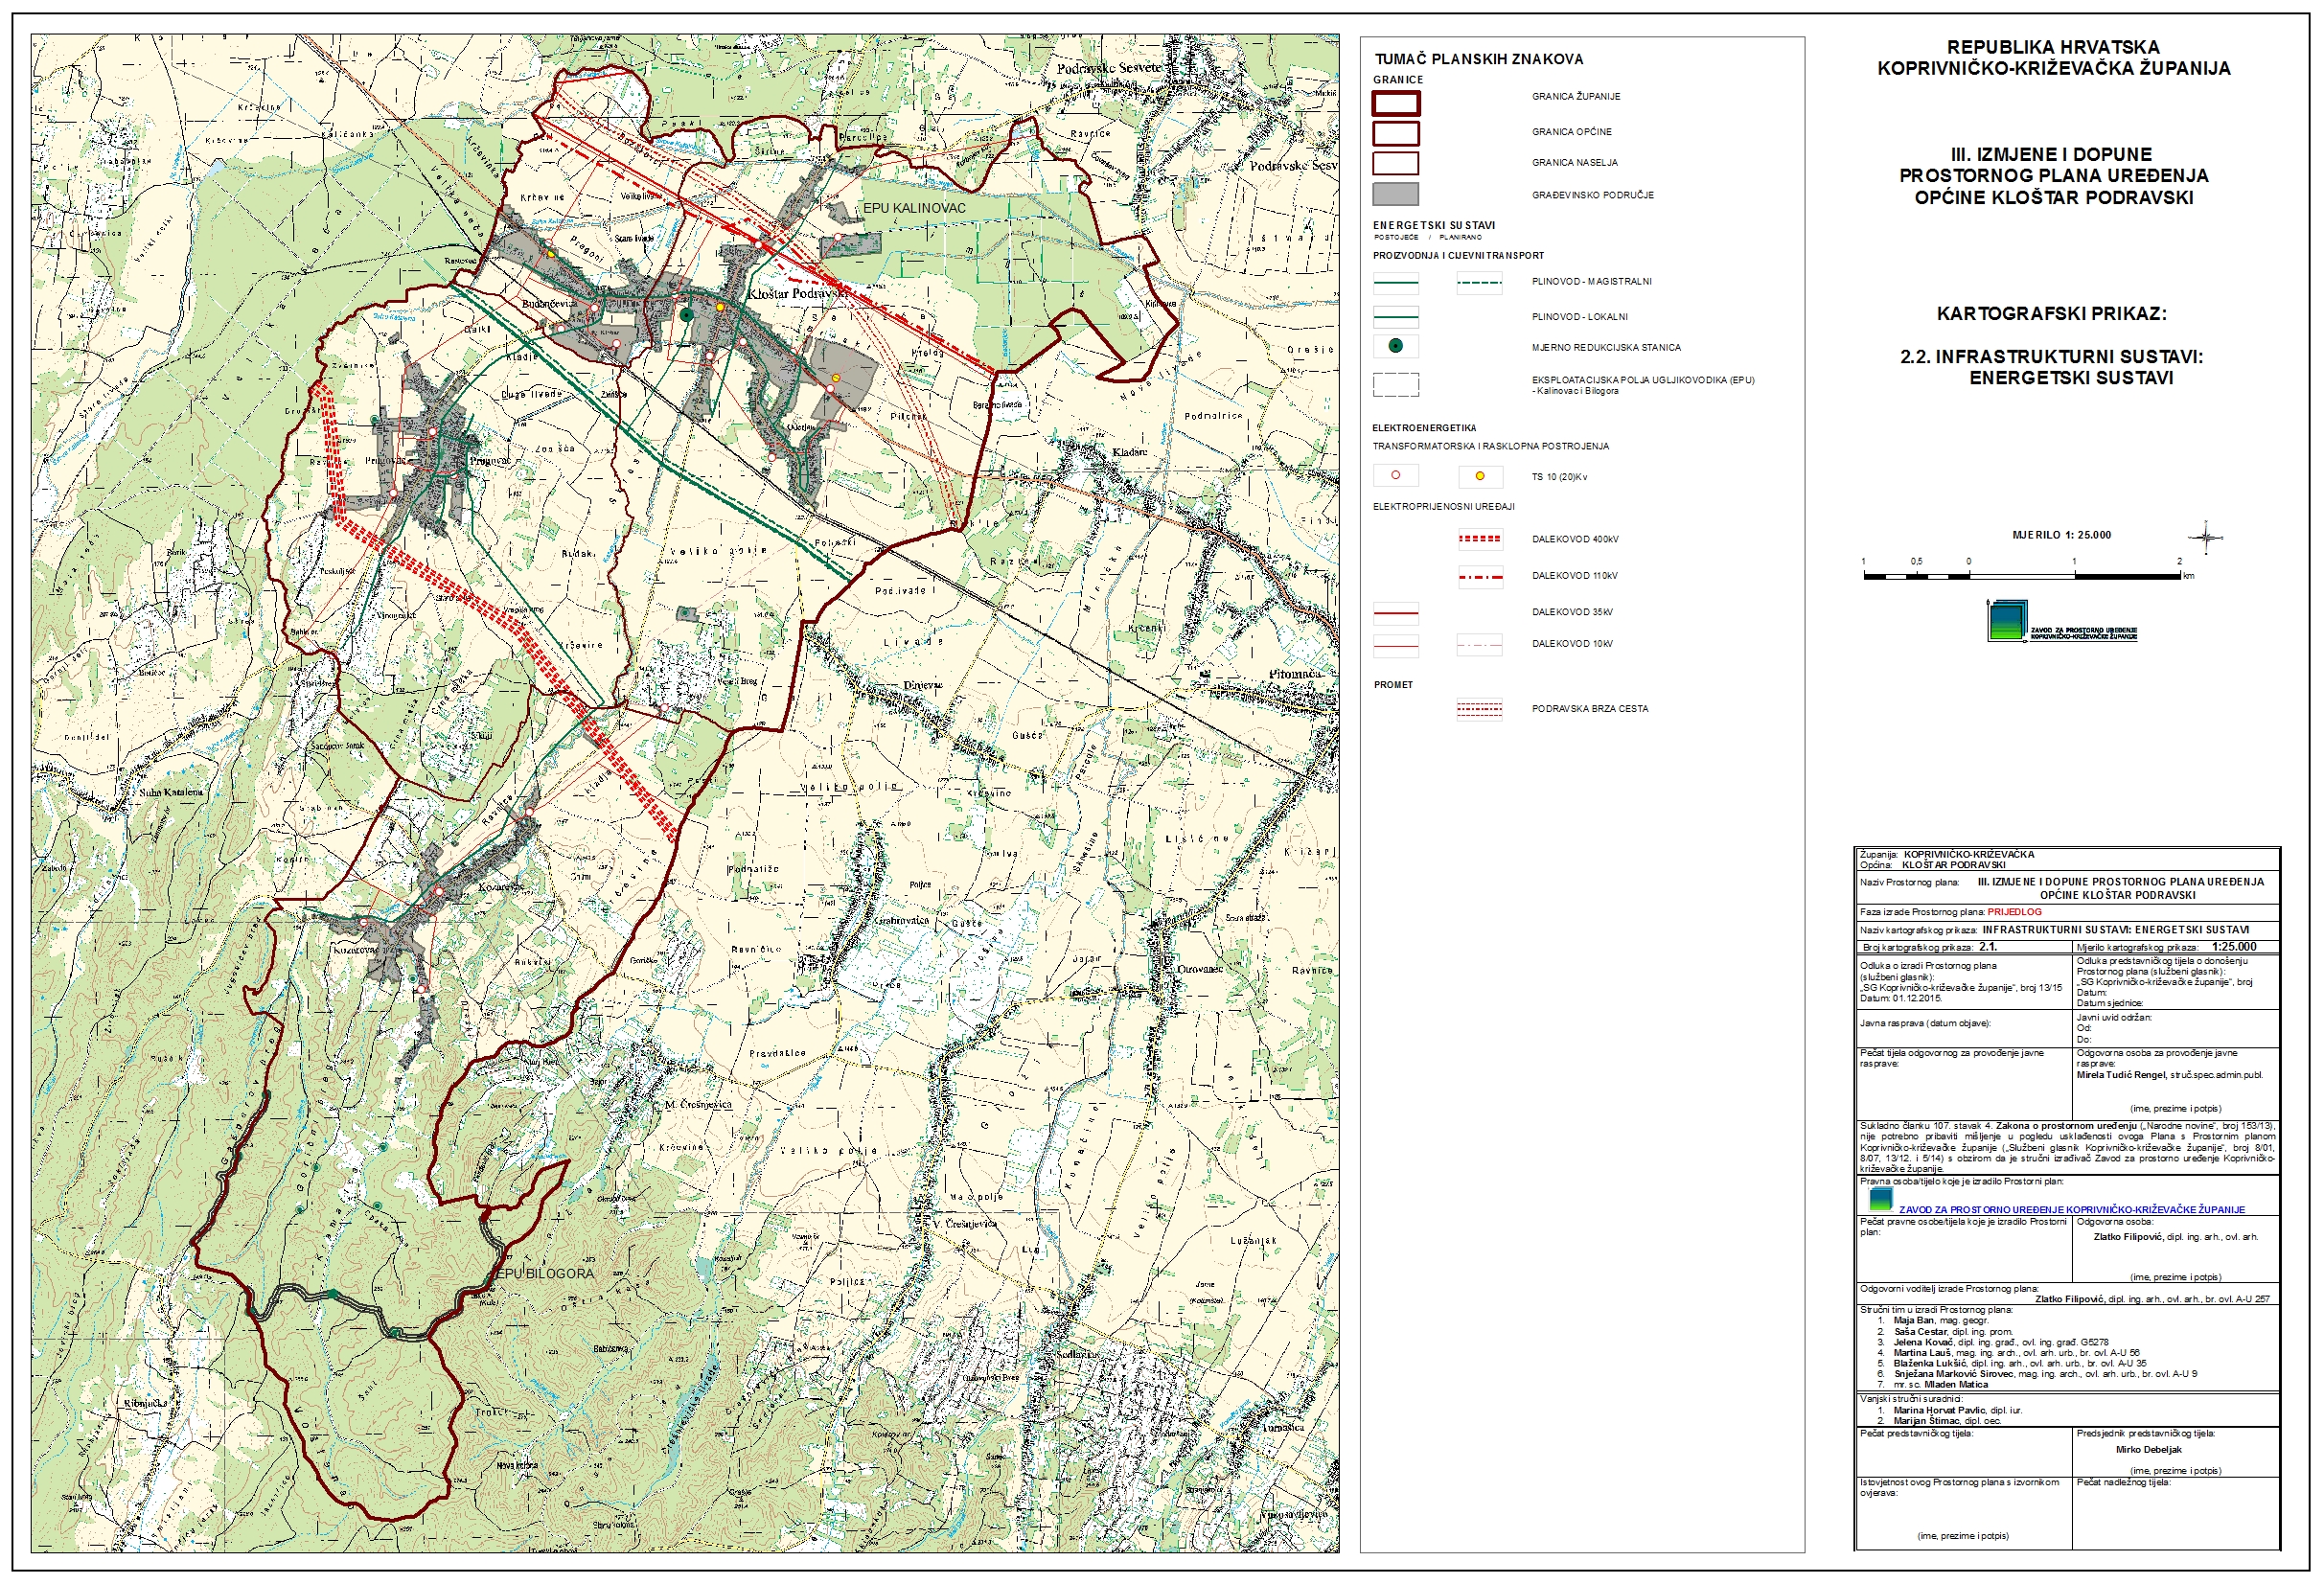Click the Dalekovod 400kV dashed legend symbol

pyautogui.click(x=1479, y=539)
